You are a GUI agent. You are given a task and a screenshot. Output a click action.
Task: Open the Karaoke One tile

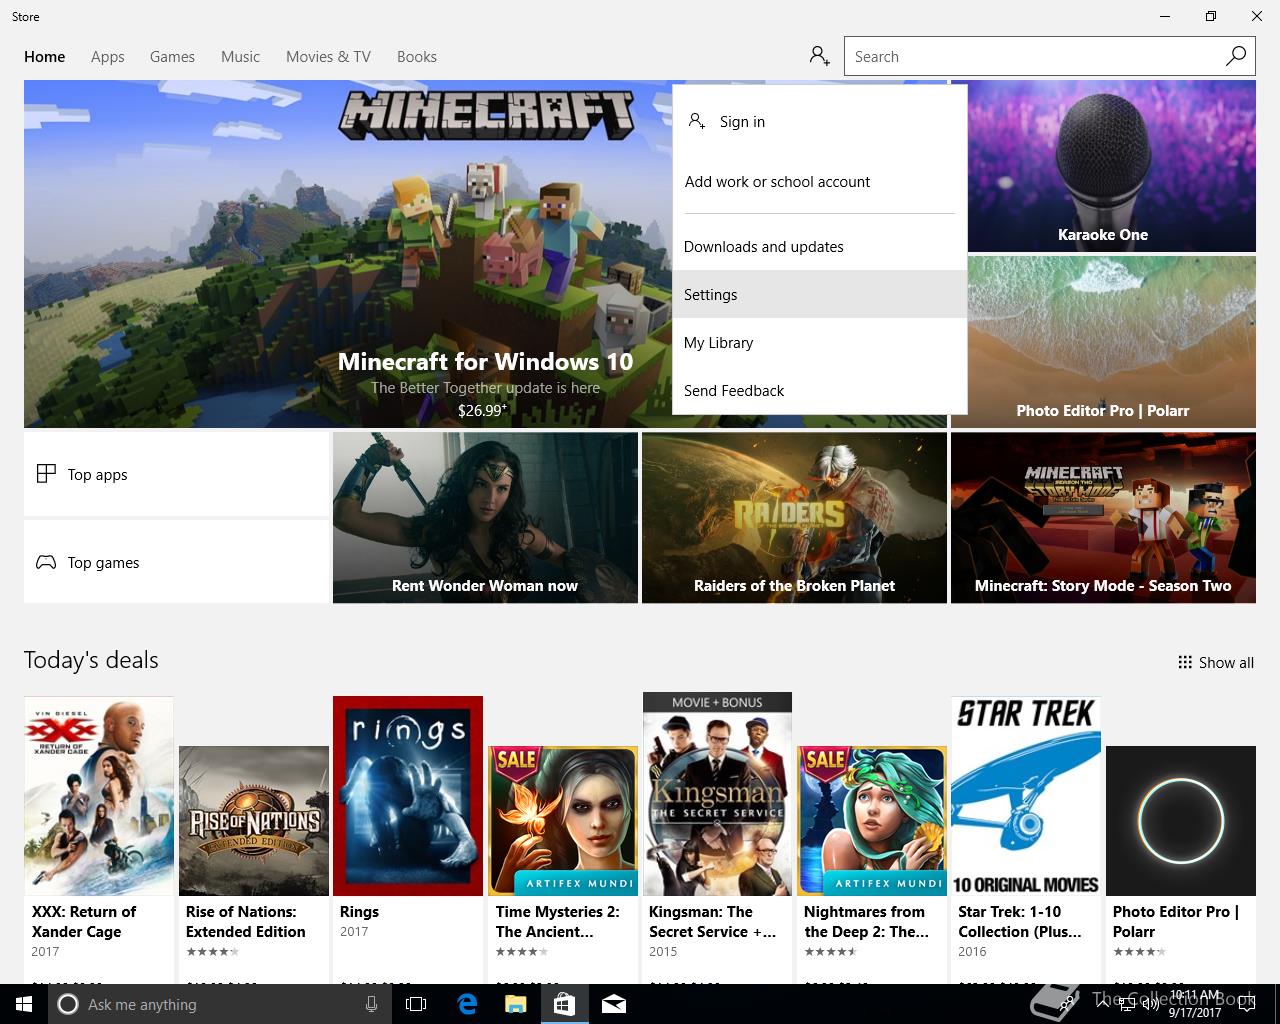1103,166
